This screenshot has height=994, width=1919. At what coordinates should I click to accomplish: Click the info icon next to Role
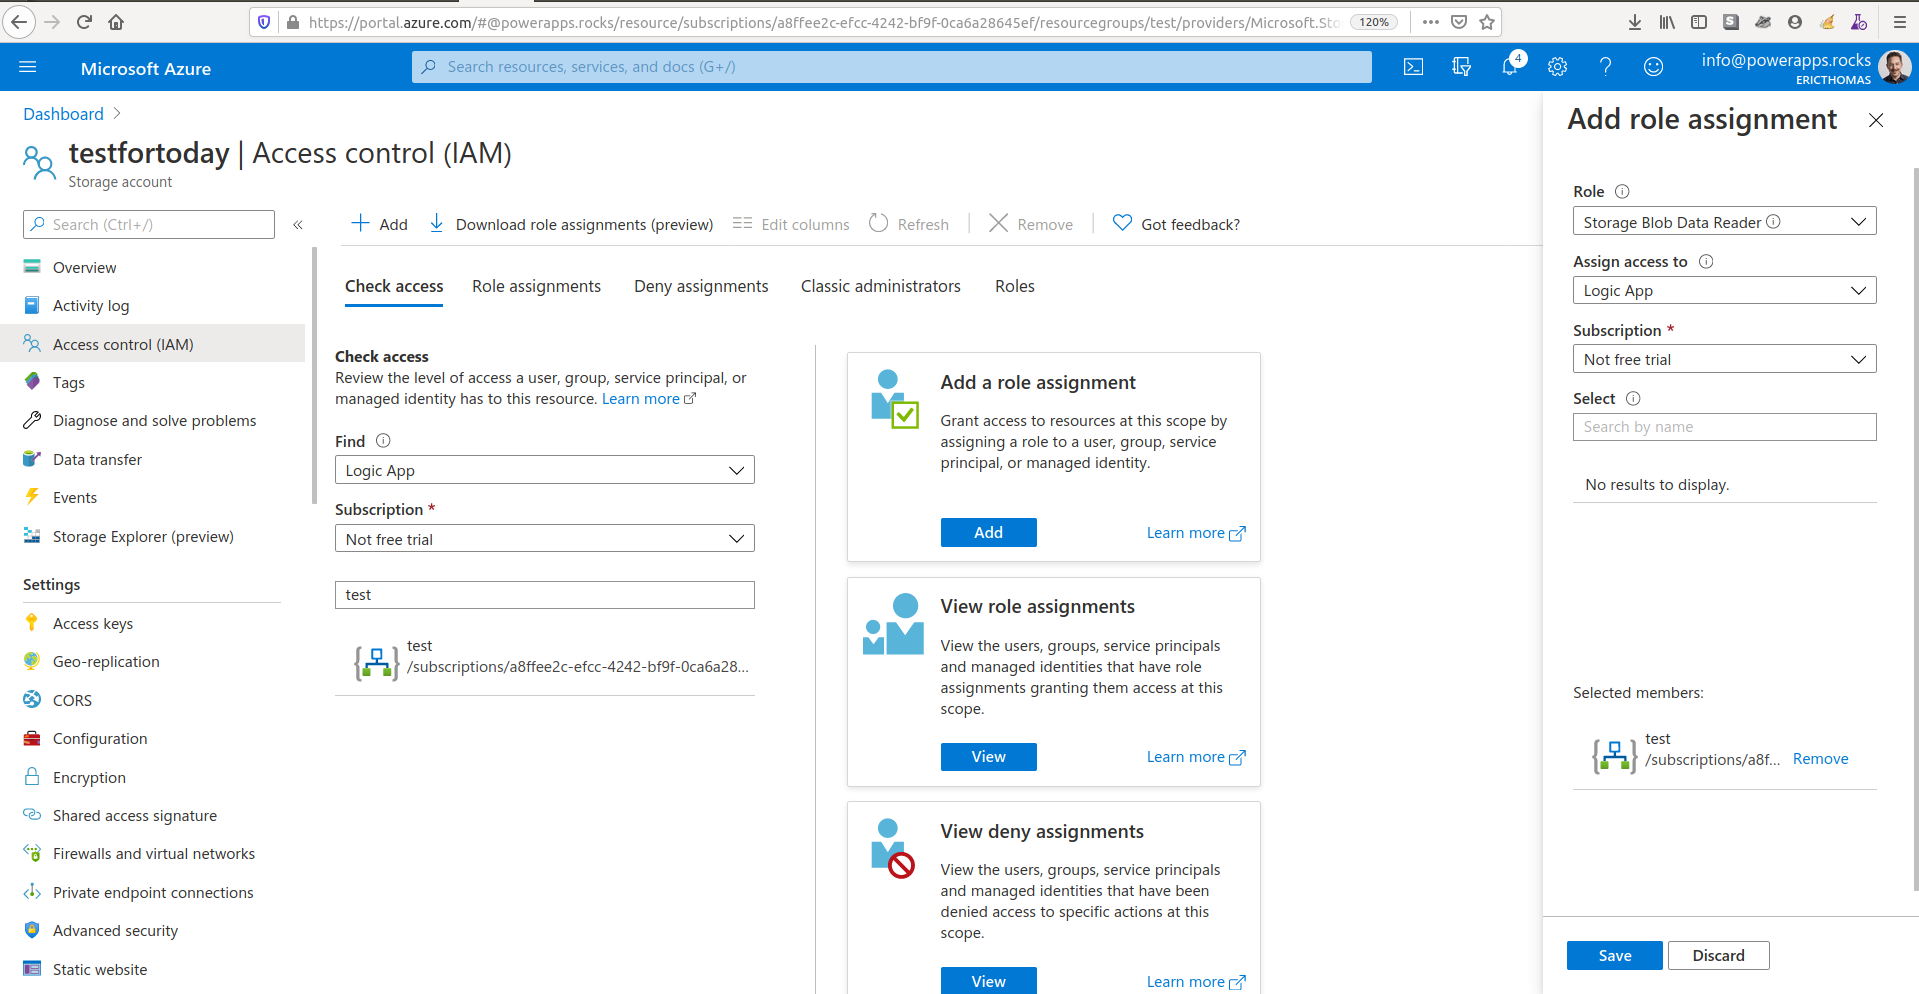tap(1621, 191)
